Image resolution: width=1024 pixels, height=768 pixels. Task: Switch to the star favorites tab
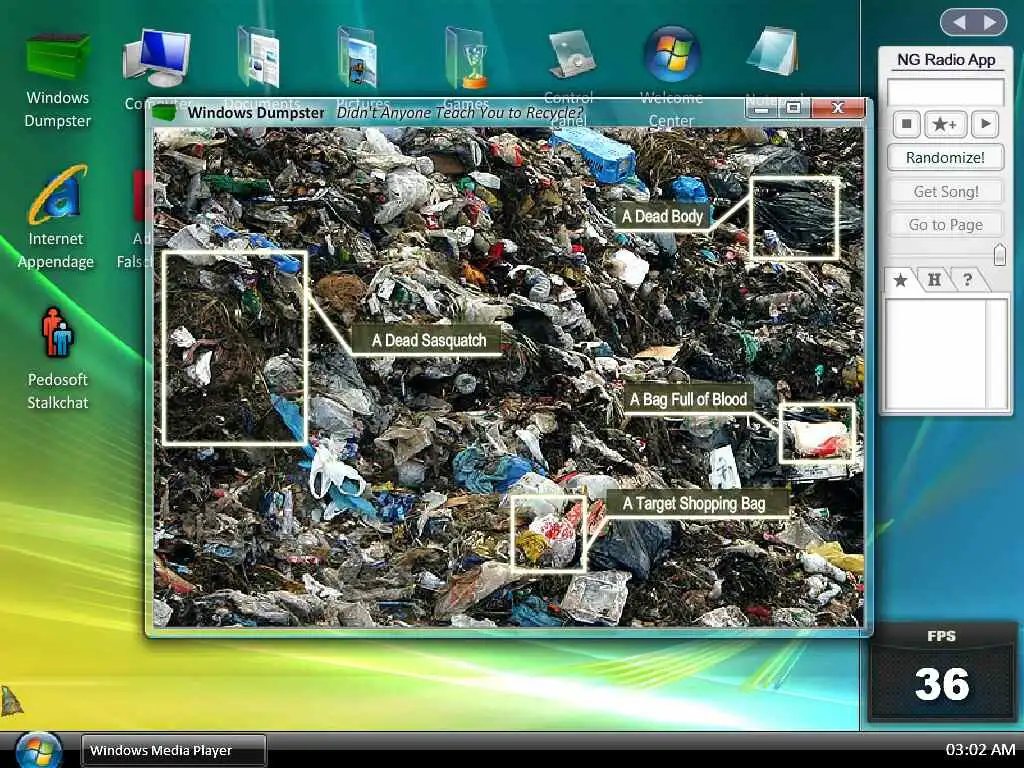(901, 280)
